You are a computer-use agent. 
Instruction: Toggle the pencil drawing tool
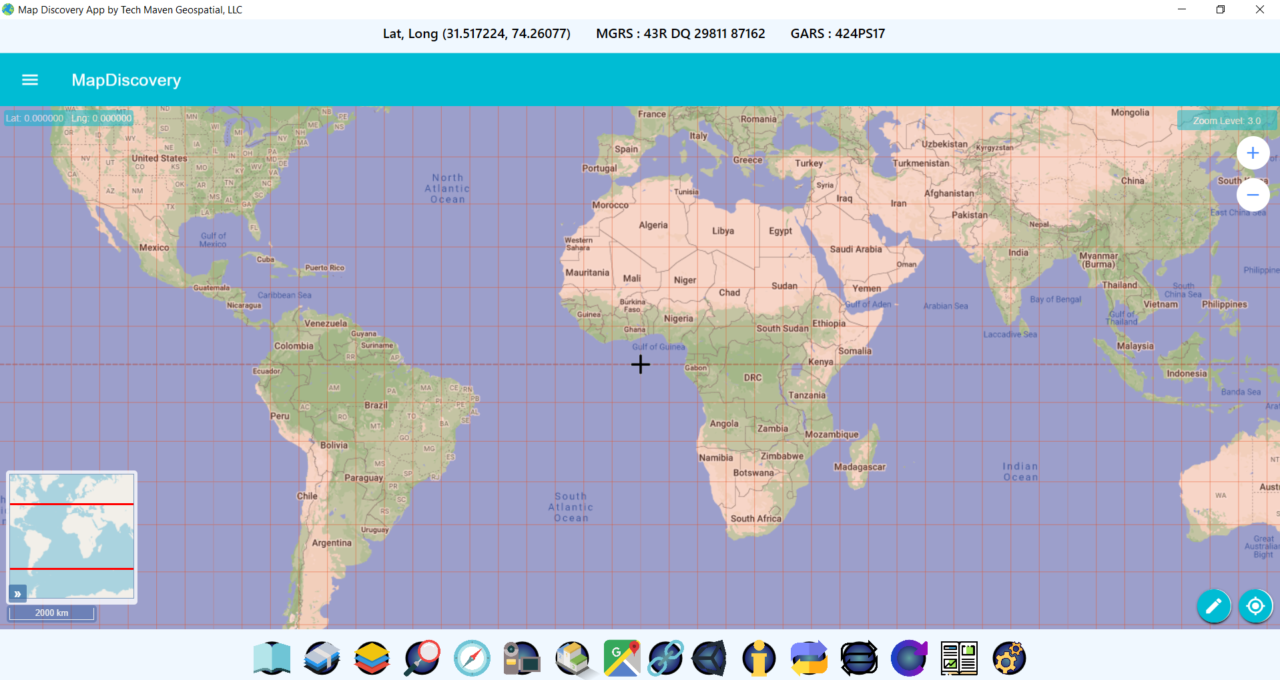pyautogui.click(x=1213, y=606)
